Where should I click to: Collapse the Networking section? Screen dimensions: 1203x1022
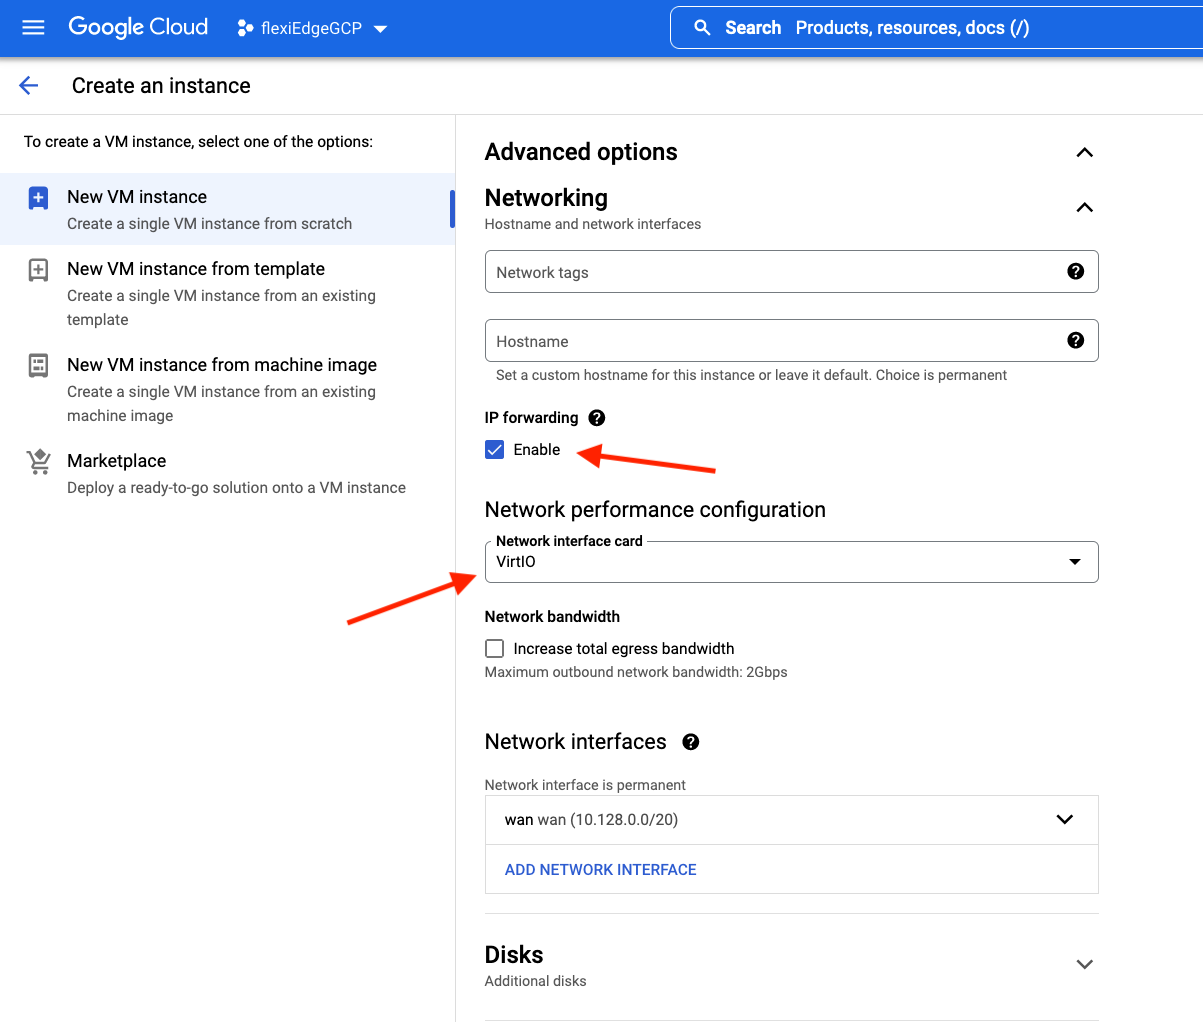click(x=1084, y=208)
